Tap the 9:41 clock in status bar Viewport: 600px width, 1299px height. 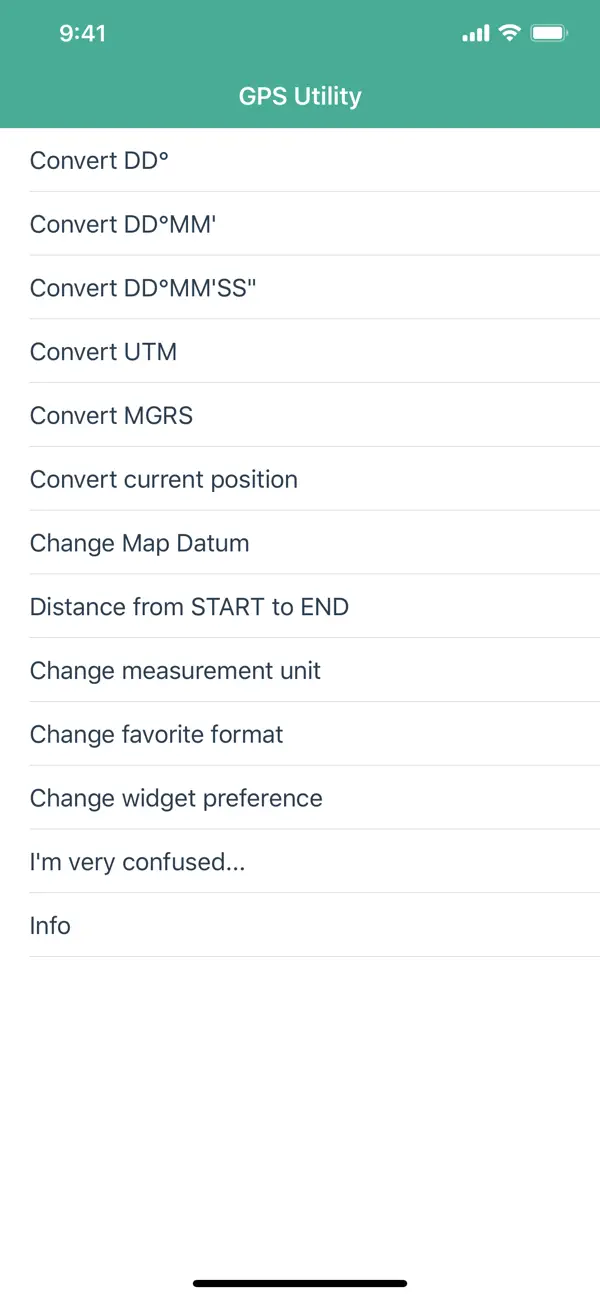[83, 34]
